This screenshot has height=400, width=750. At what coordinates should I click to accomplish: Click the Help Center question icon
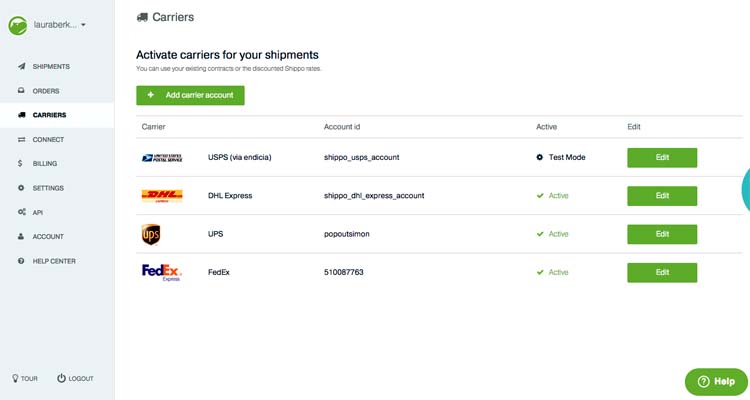(x=21, y=261)
